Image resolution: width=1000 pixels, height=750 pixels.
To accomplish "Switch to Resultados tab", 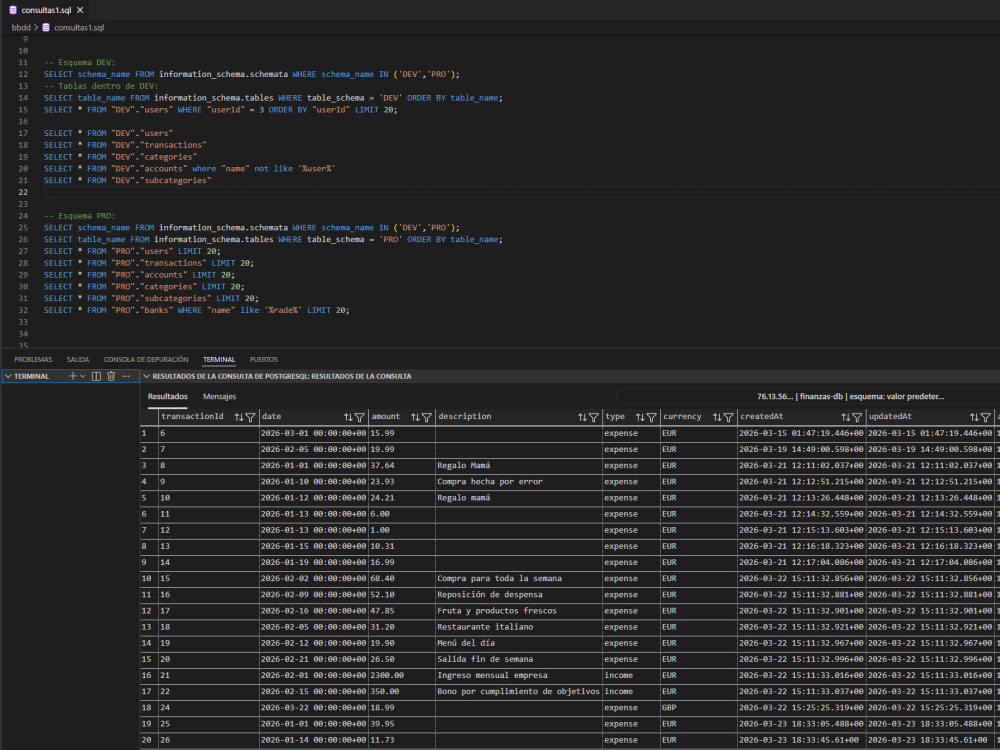I will 168,397.
